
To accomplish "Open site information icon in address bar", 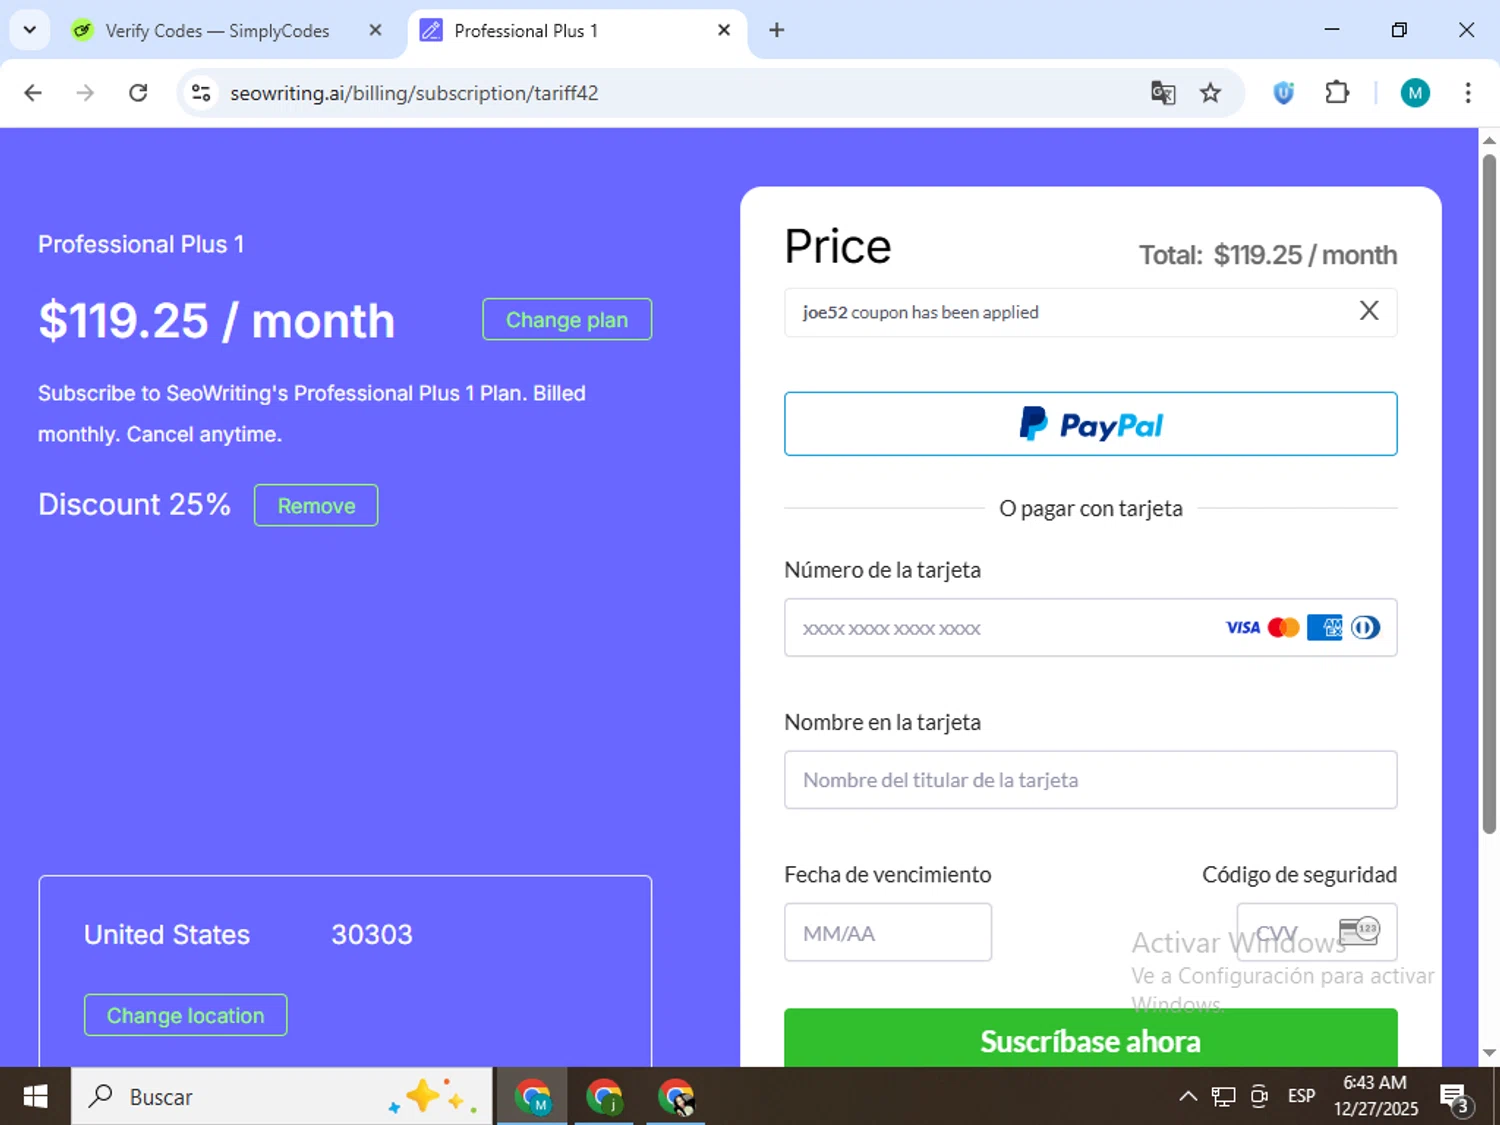I will (201, 93).
